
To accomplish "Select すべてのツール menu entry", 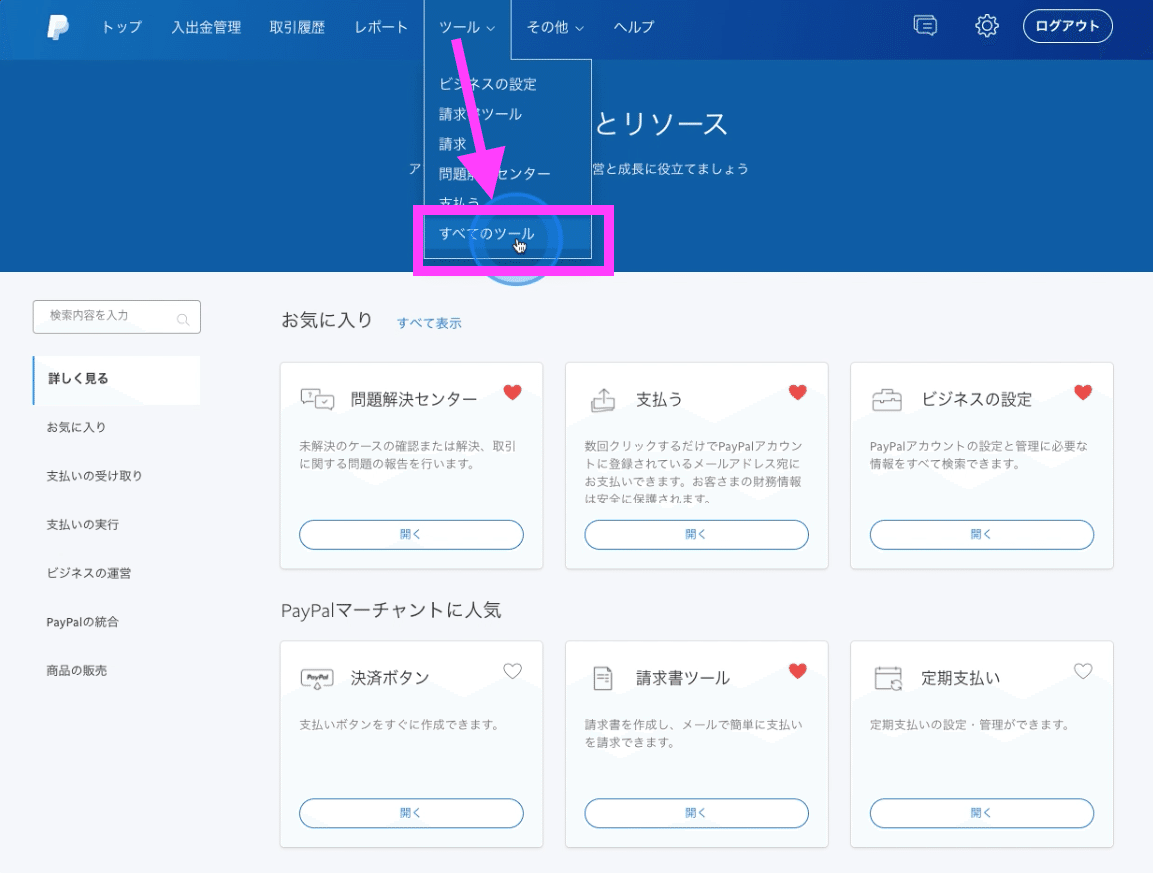I will pos(487,234).
